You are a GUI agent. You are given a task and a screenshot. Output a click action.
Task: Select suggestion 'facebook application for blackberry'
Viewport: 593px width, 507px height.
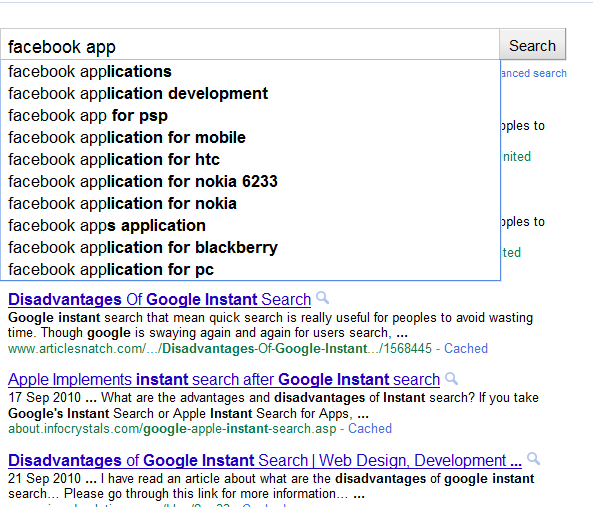tap(250, 247)
